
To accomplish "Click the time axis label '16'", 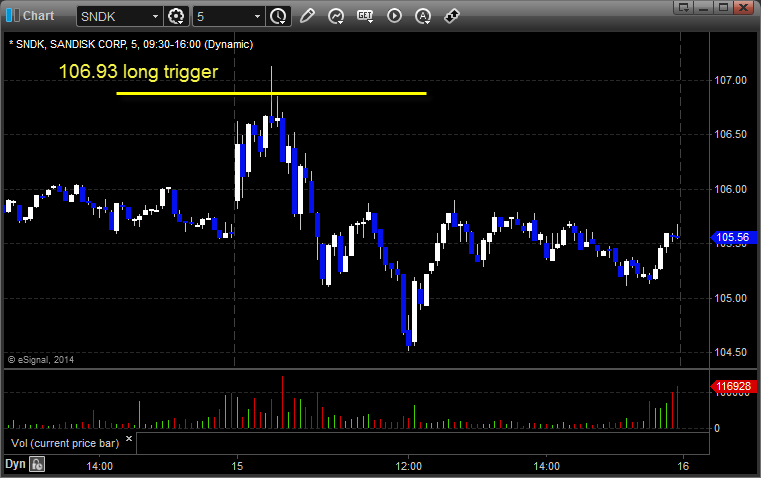I will 683,466.
